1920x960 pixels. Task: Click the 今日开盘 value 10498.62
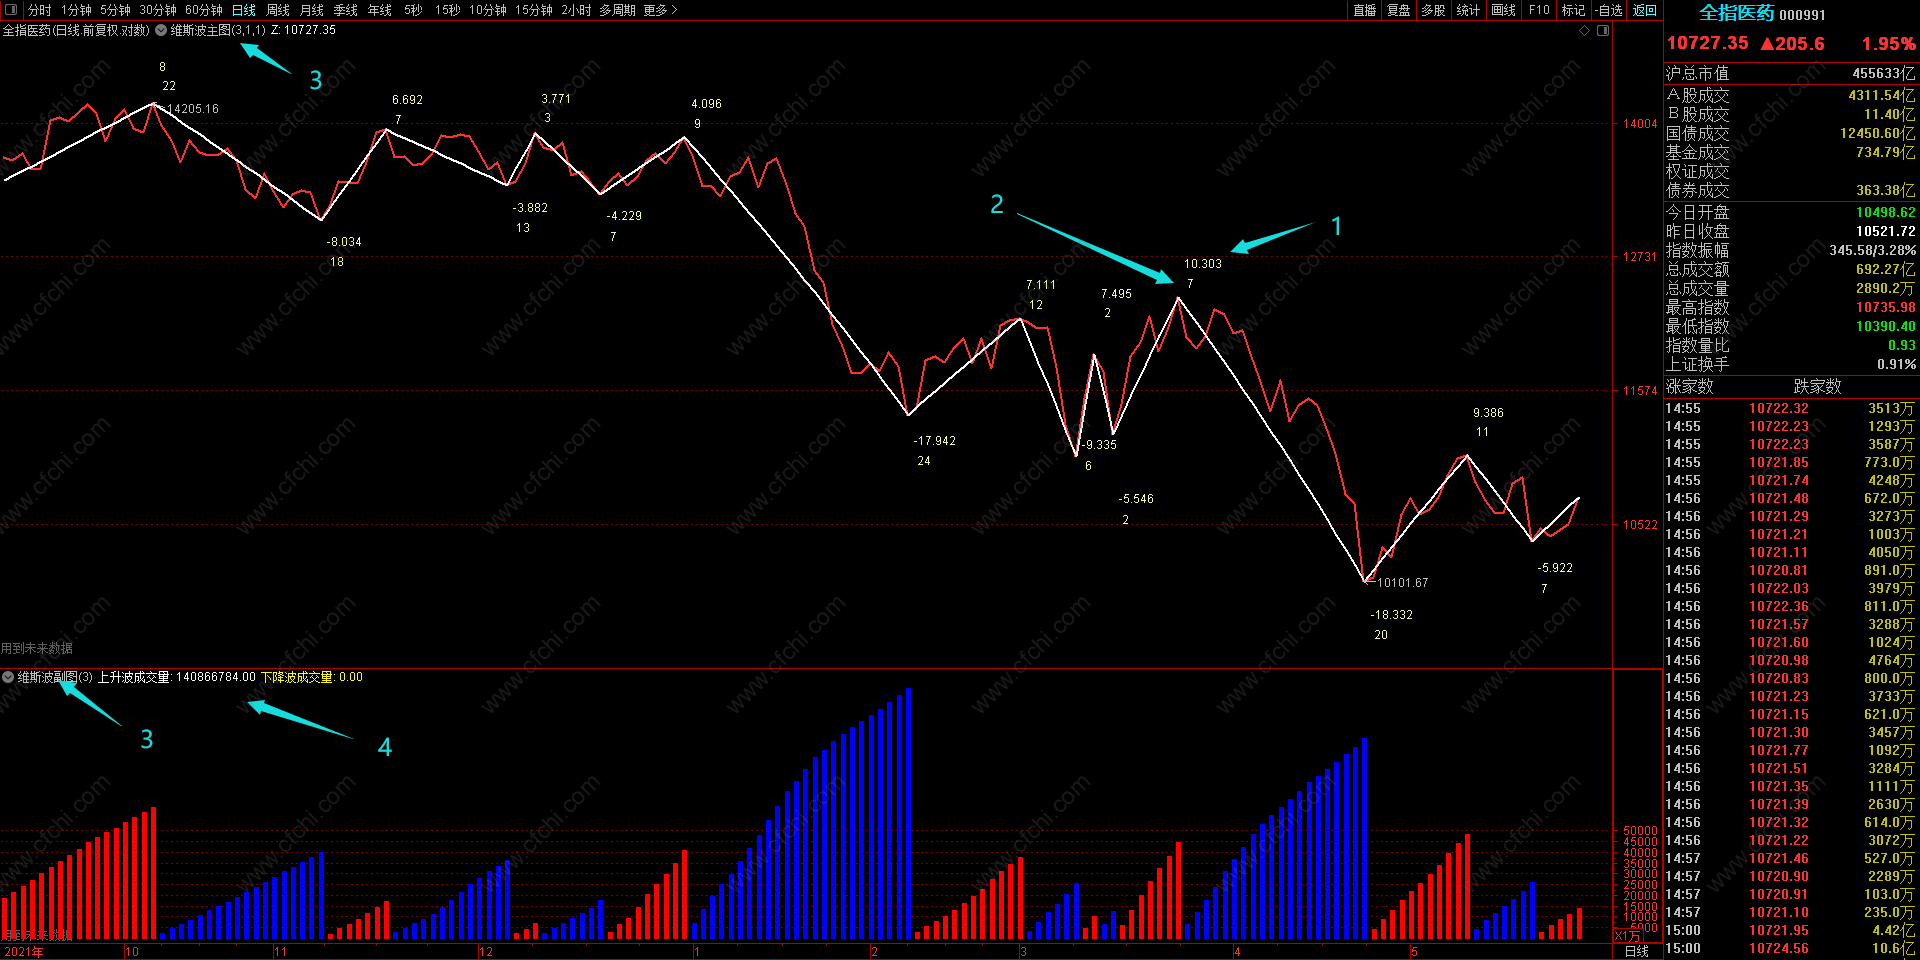pyautogui.click(x=1886, y=212)
